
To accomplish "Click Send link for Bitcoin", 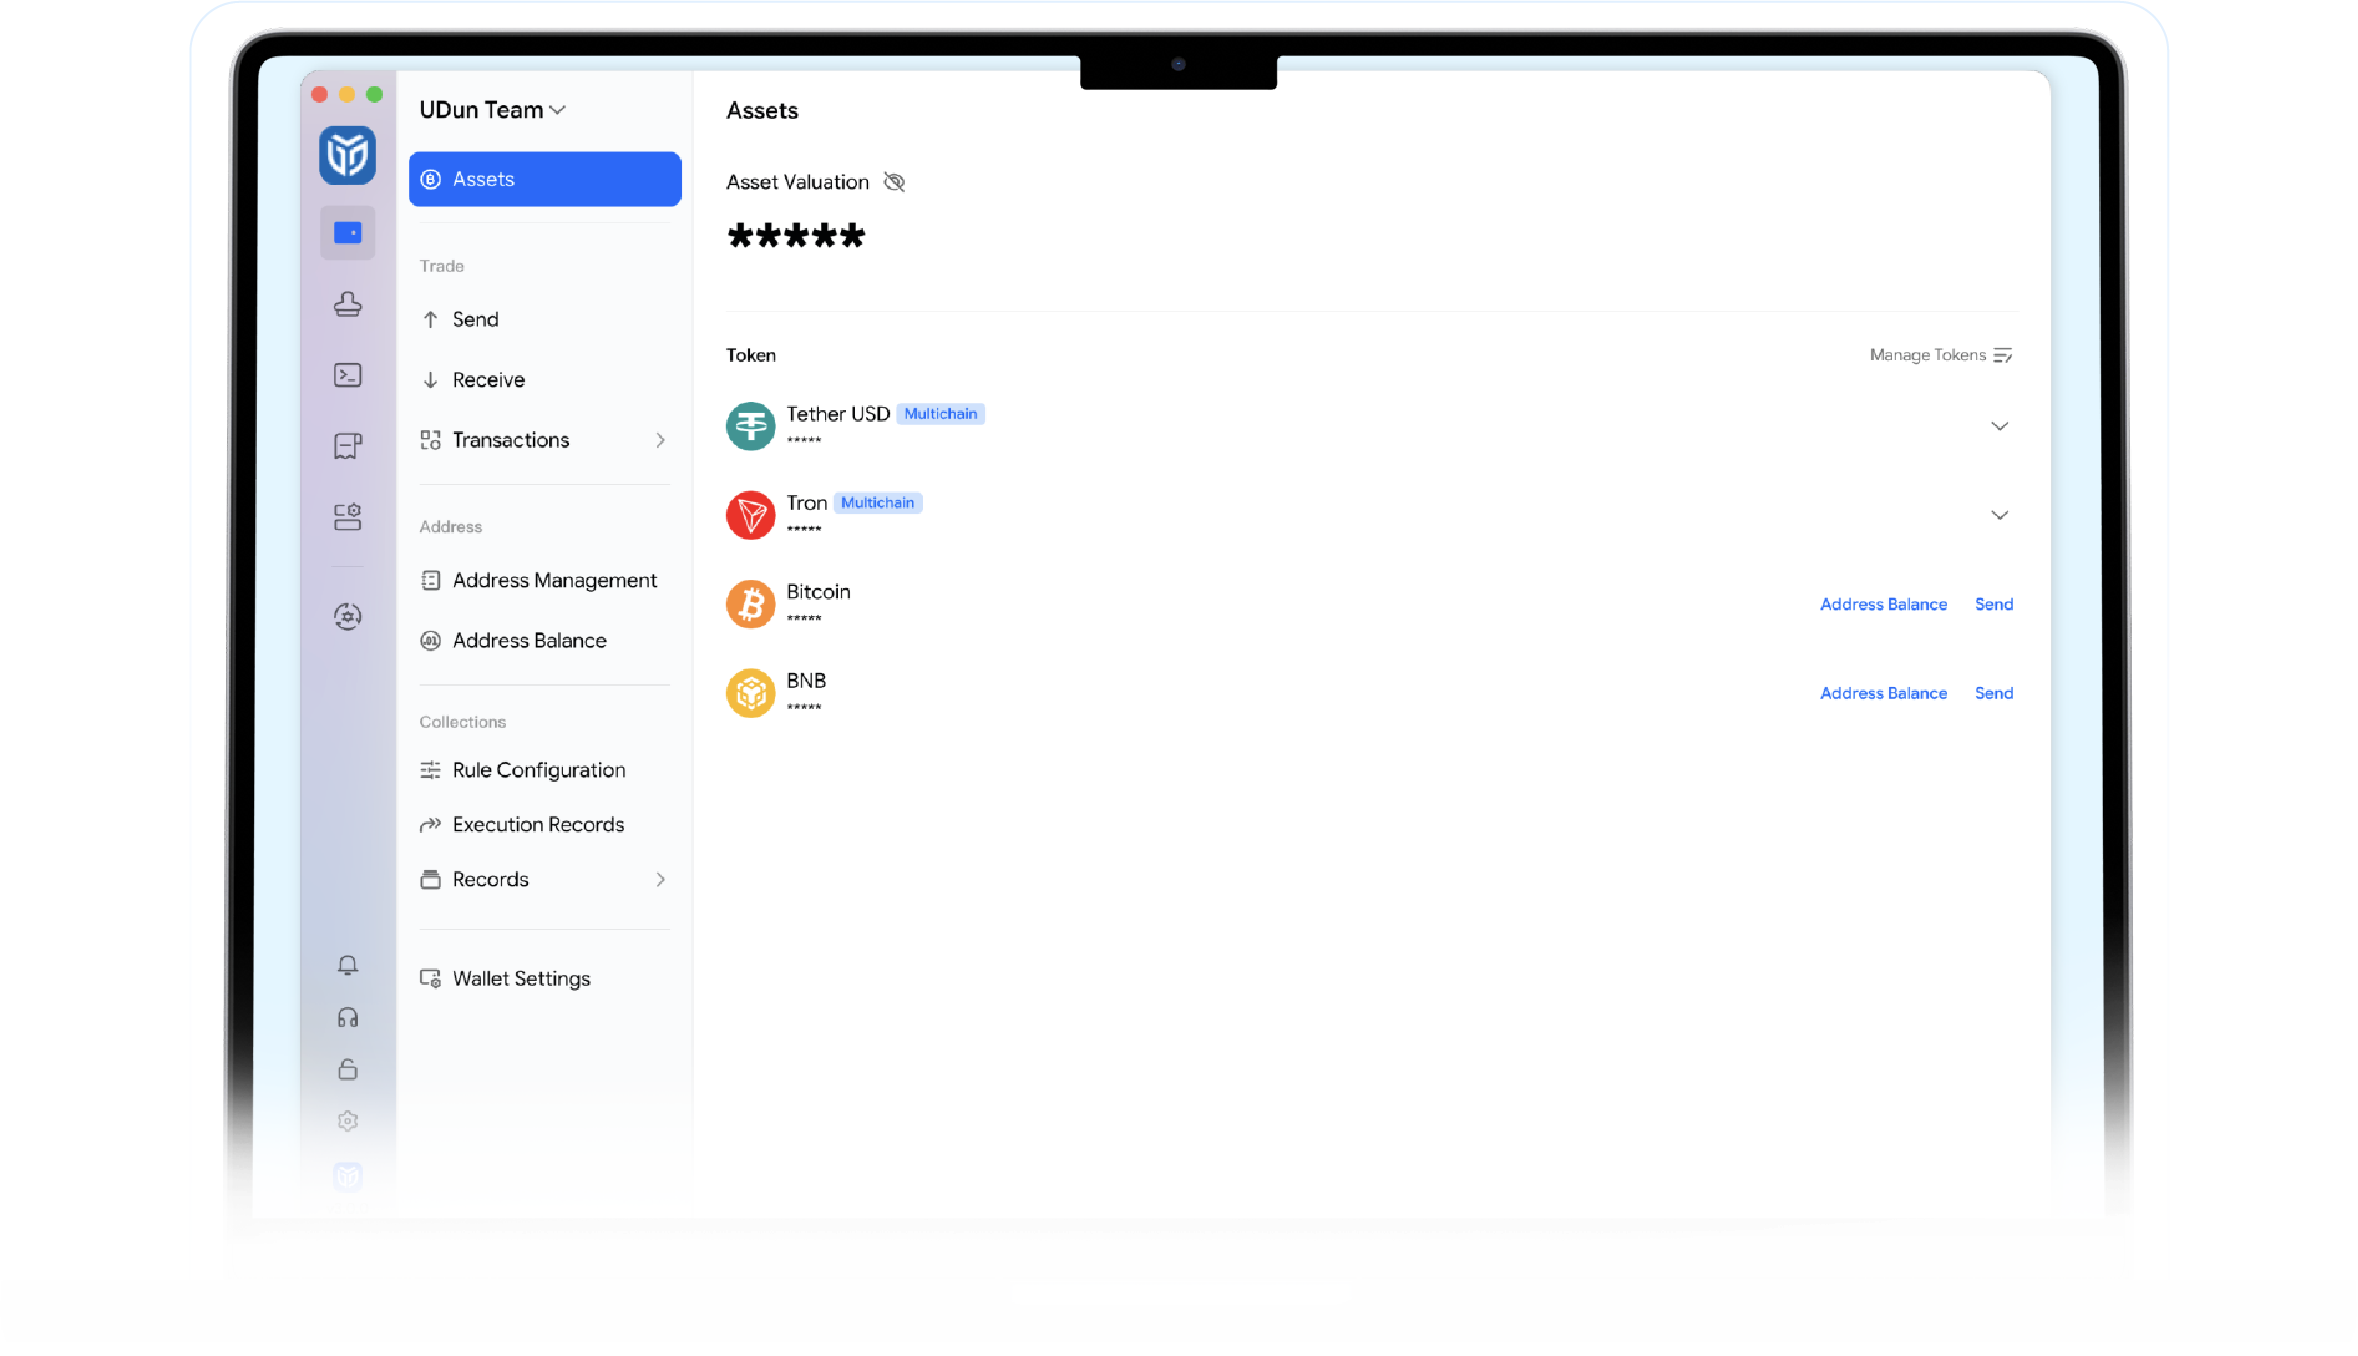I will coord(1993,604).
